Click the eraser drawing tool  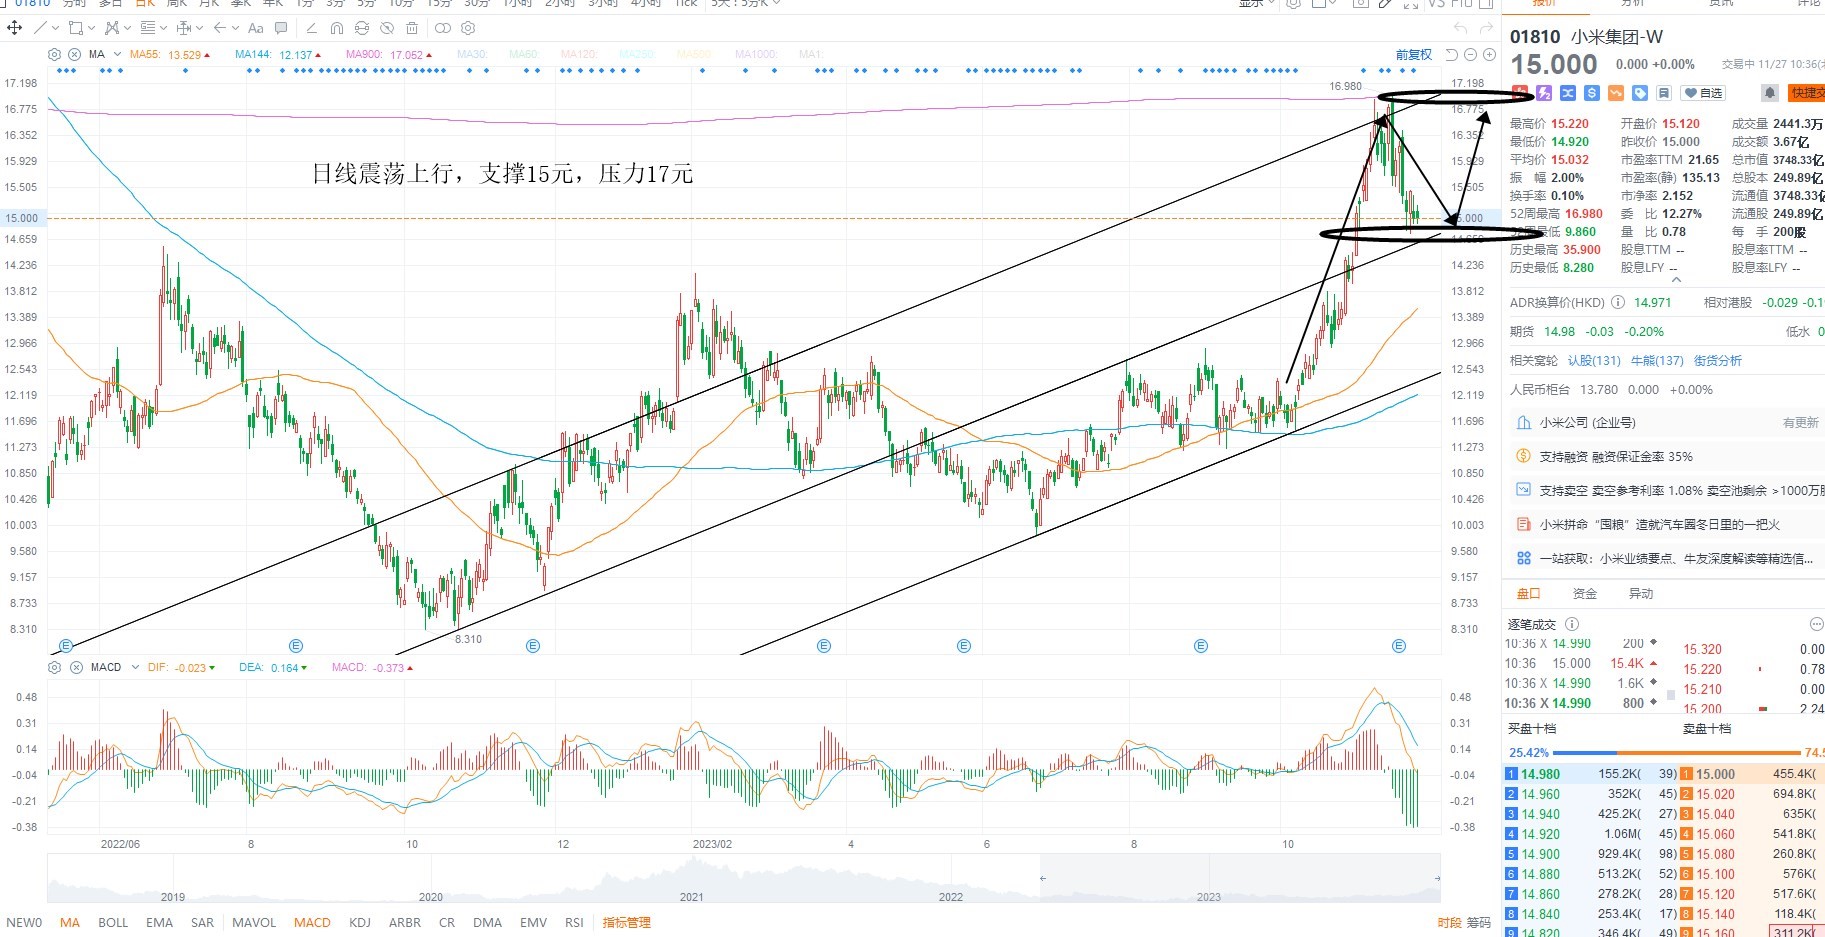[311, 28]
